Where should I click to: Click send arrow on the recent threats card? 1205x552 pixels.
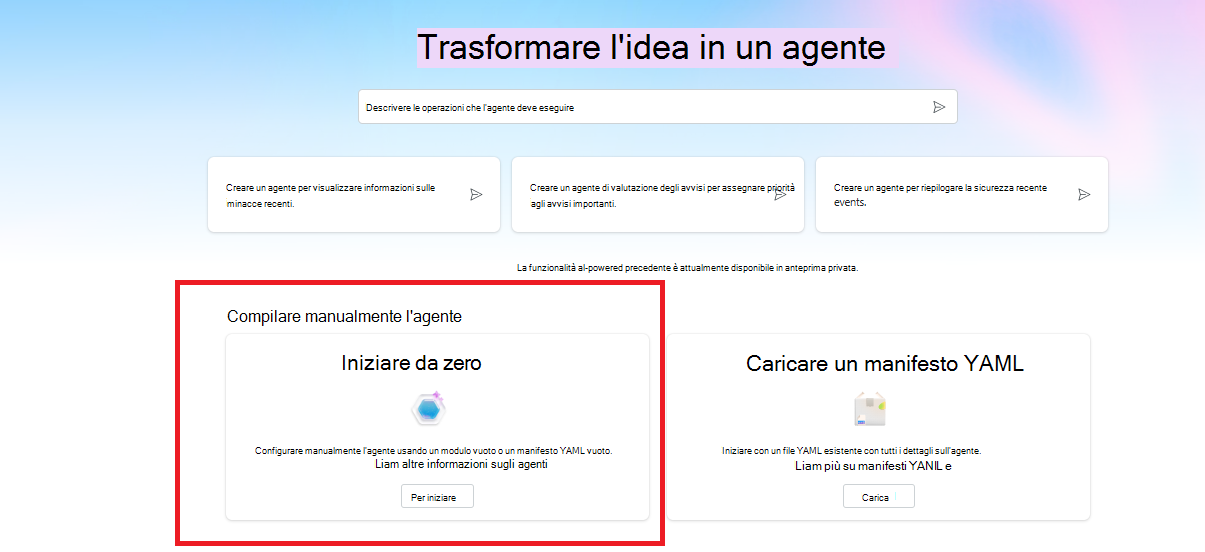click(476, 195)
